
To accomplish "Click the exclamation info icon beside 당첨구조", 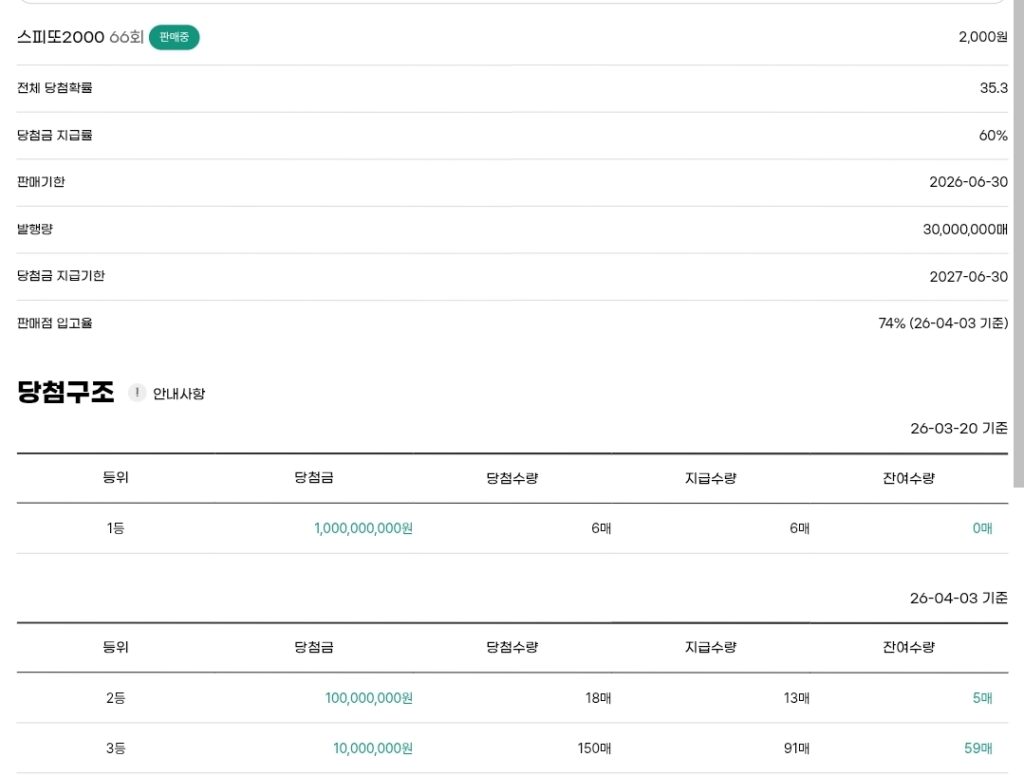I will click(x=137, y=393).
